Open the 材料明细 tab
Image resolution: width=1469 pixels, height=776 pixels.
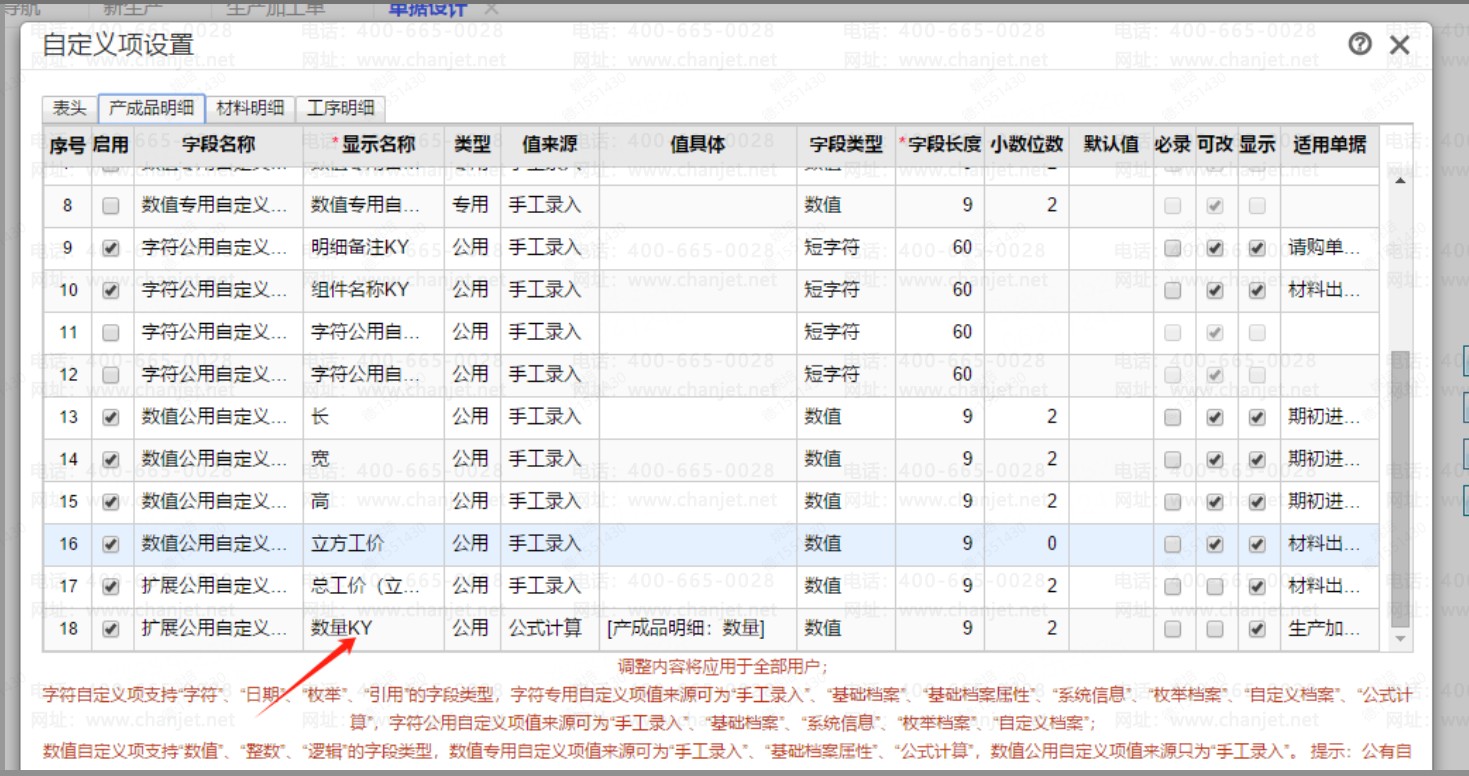click(x=250, y=108)
